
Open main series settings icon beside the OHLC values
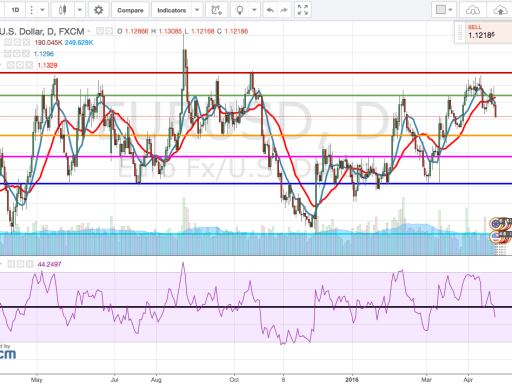click(109, 31)
